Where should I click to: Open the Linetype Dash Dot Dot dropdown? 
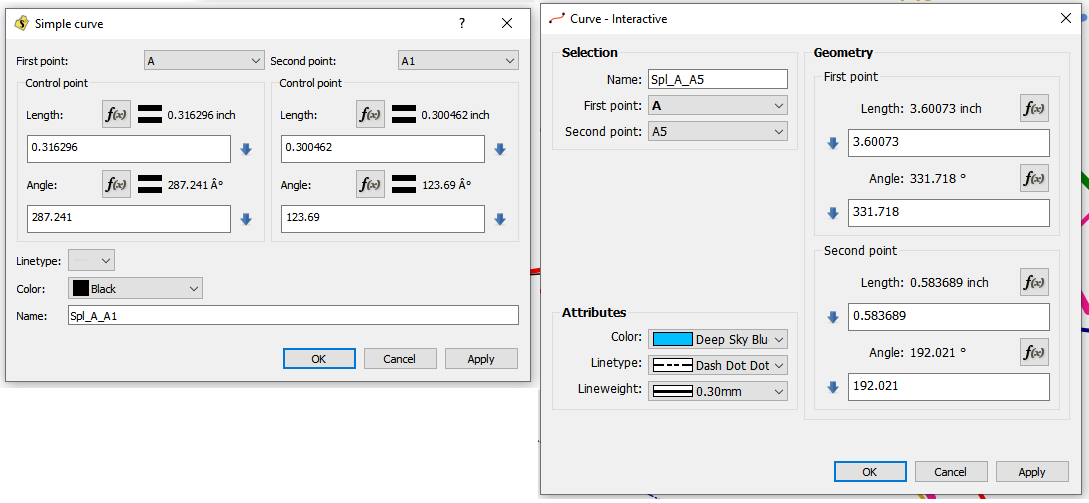[x=717, y=365]
